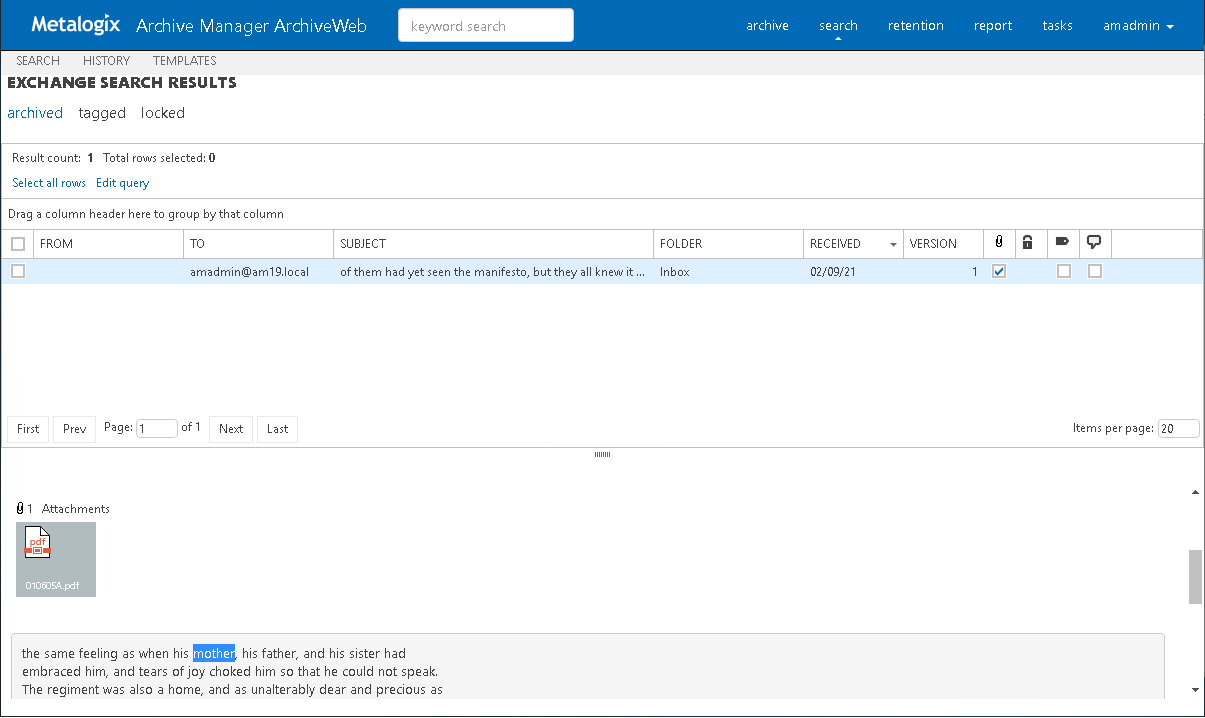This screenshot has width=1205, height=718.
Task: Switch to the History tab
Action: click(x=106, y=61)
